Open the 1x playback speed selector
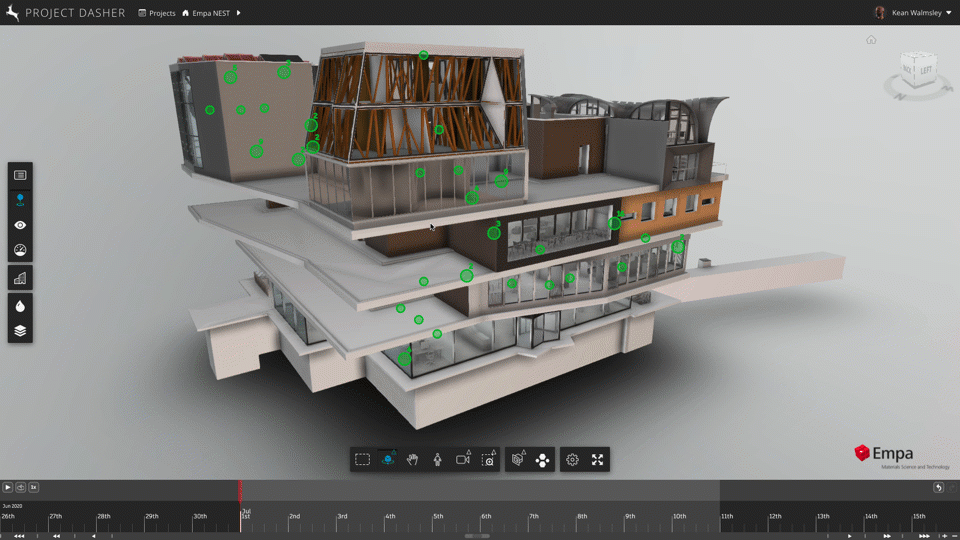This screenshot has width=960, height=540. click(x=33, y=487)
